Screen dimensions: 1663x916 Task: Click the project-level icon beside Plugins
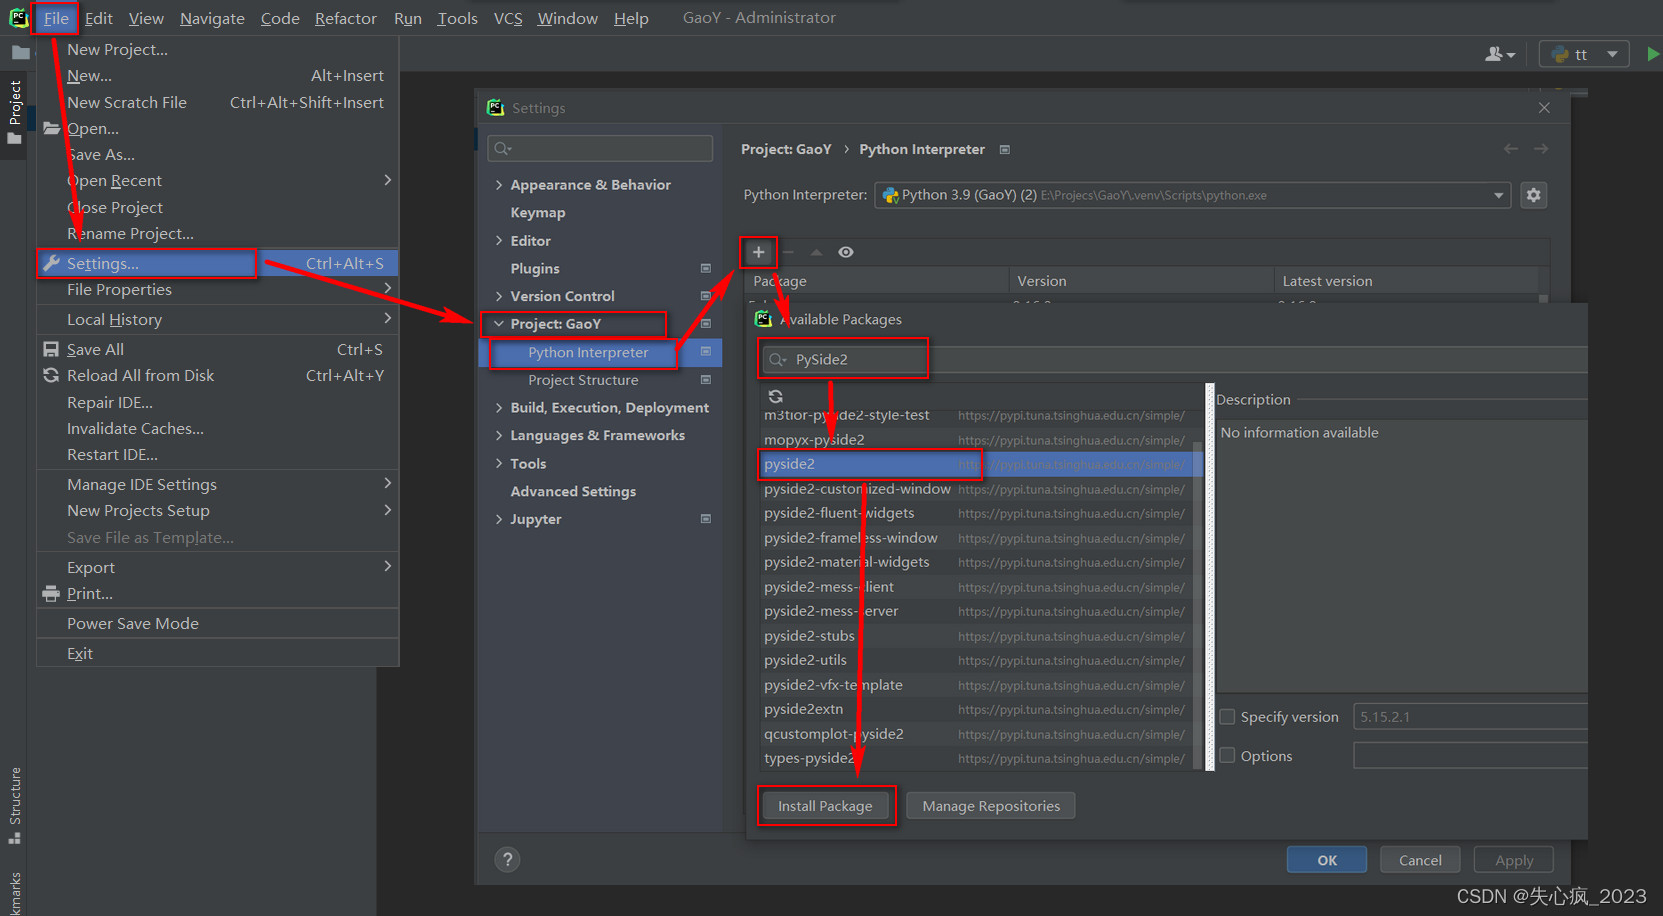[x=706, y=268]
